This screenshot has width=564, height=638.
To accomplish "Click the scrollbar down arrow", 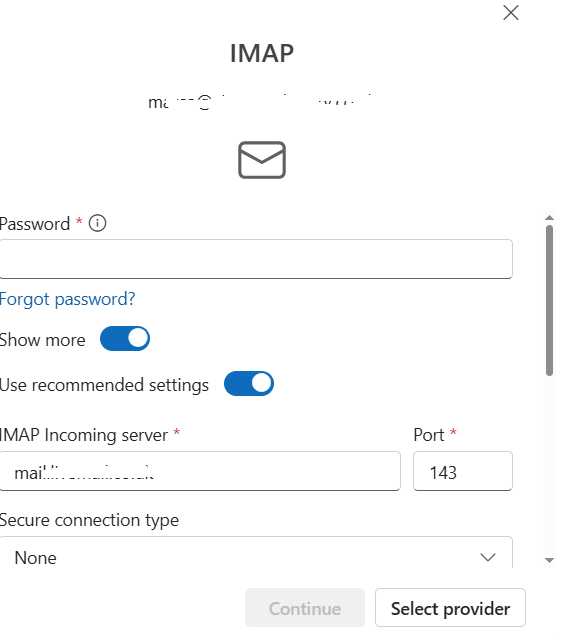I will pos(549,560).
